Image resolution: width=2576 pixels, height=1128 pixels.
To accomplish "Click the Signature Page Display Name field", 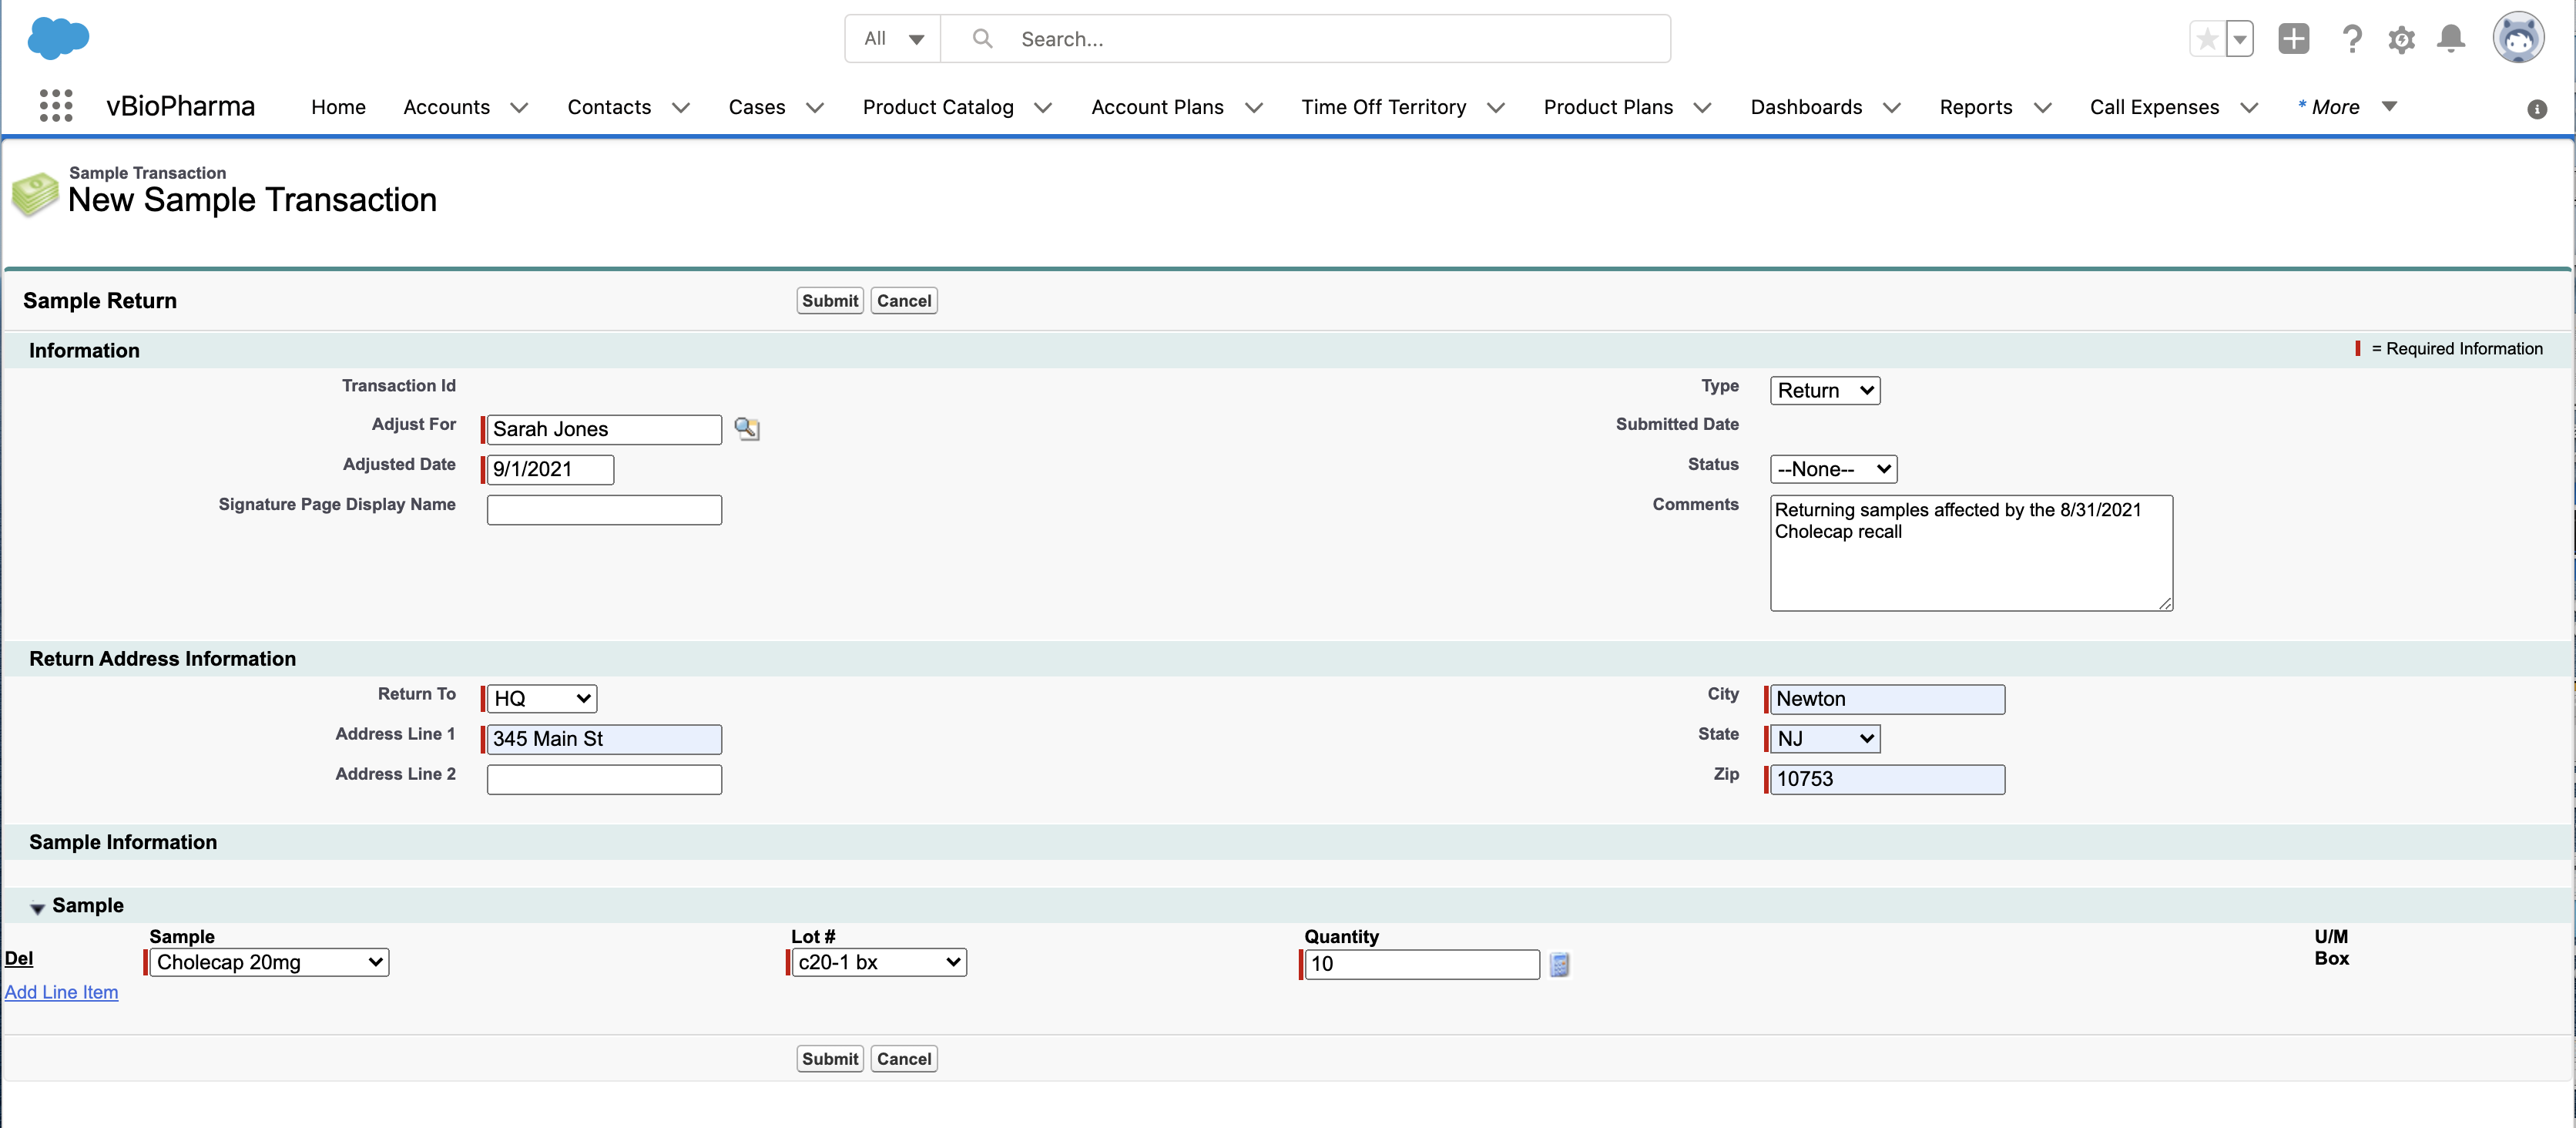I will point(604,510).
